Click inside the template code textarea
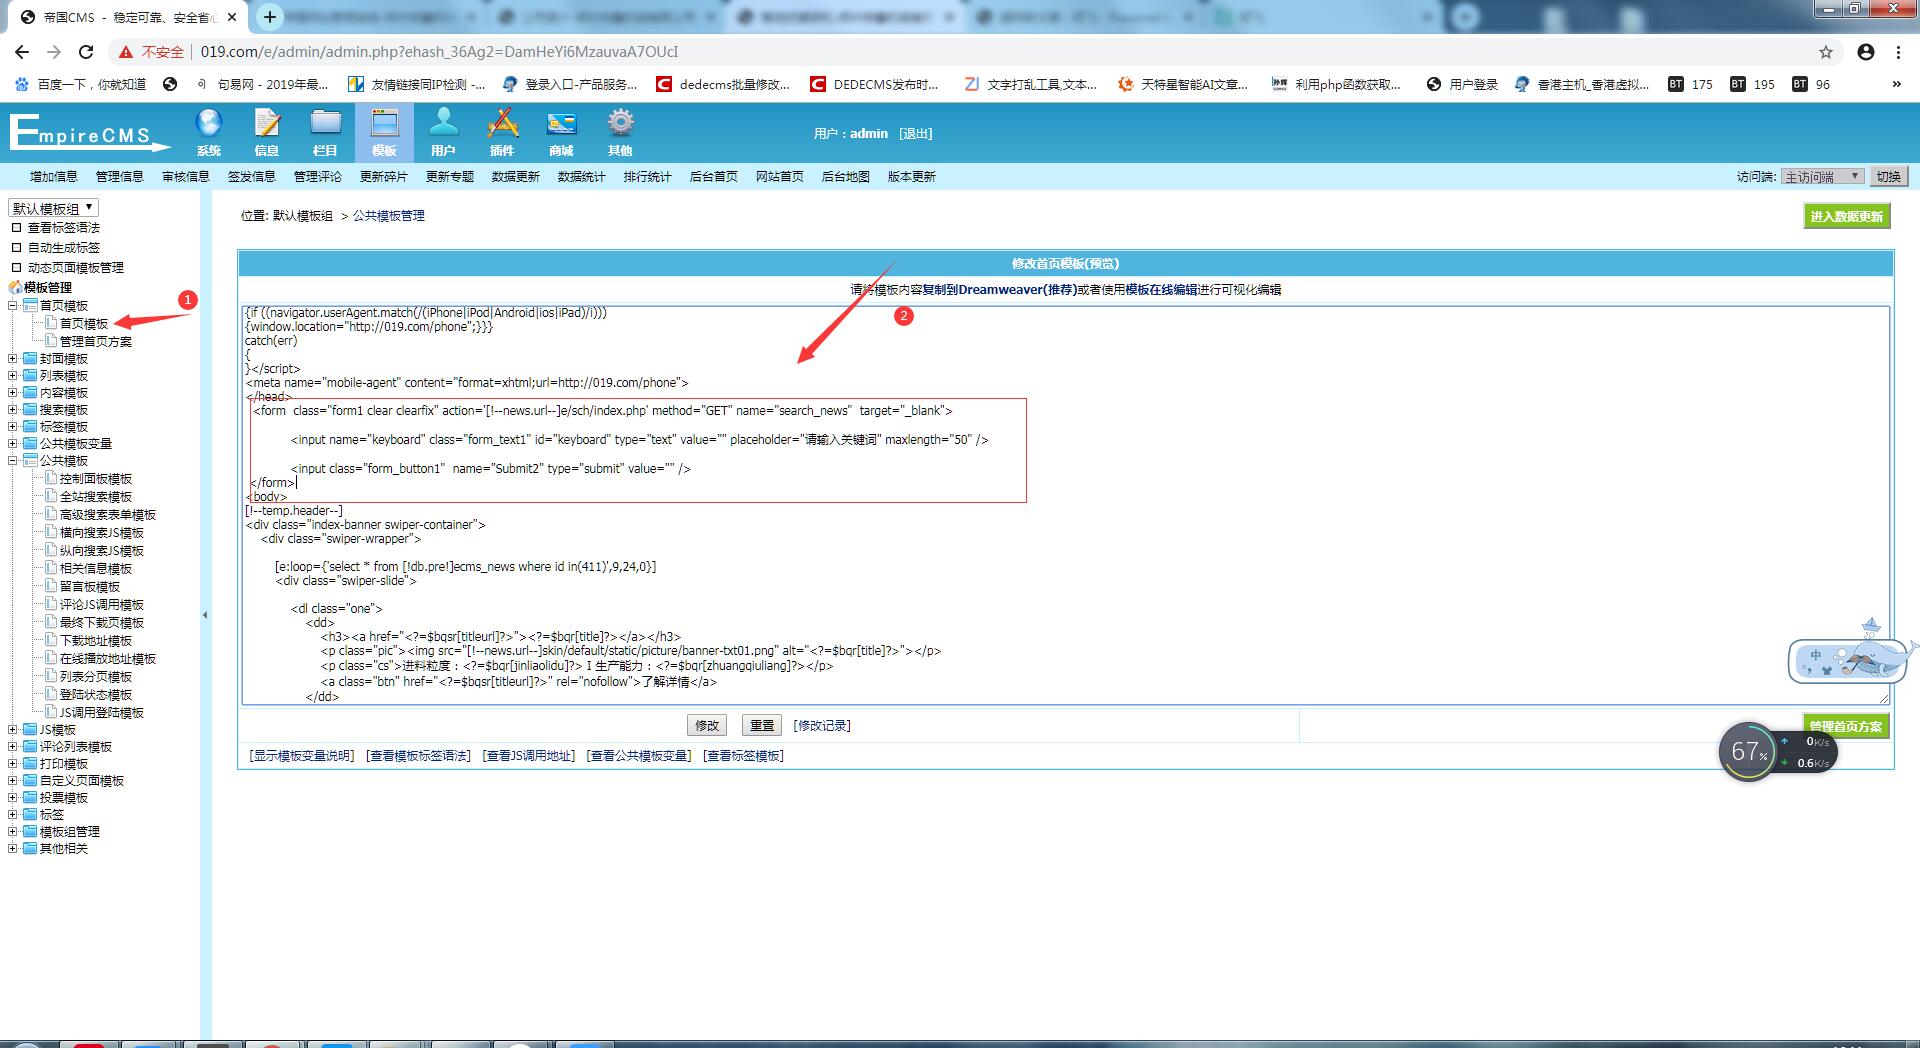 (x=1065, y=505)
